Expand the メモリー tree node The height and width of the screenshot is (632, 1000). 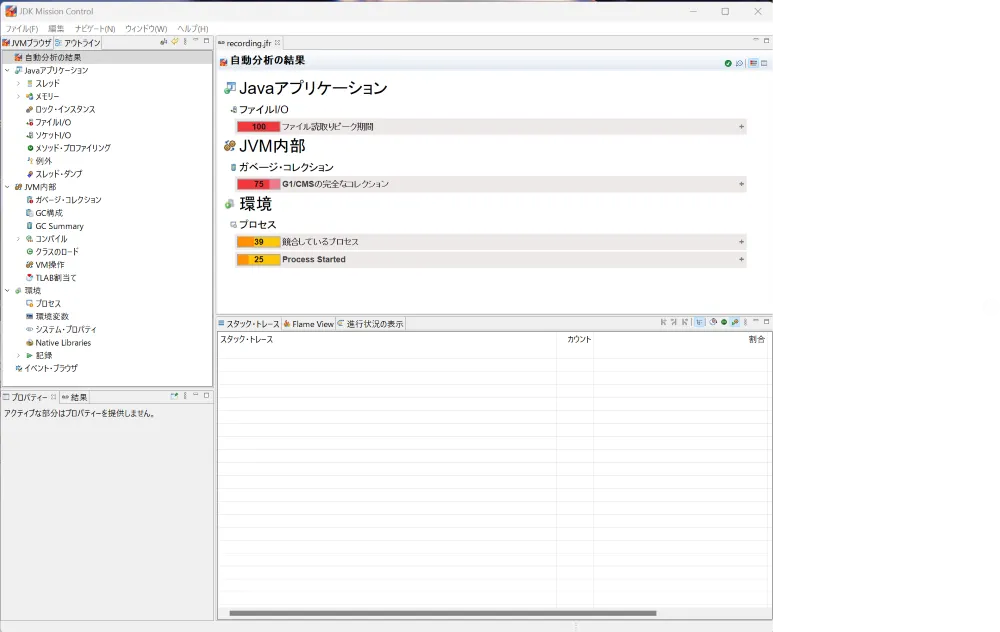pyautogui.click(x=18, y=96)
